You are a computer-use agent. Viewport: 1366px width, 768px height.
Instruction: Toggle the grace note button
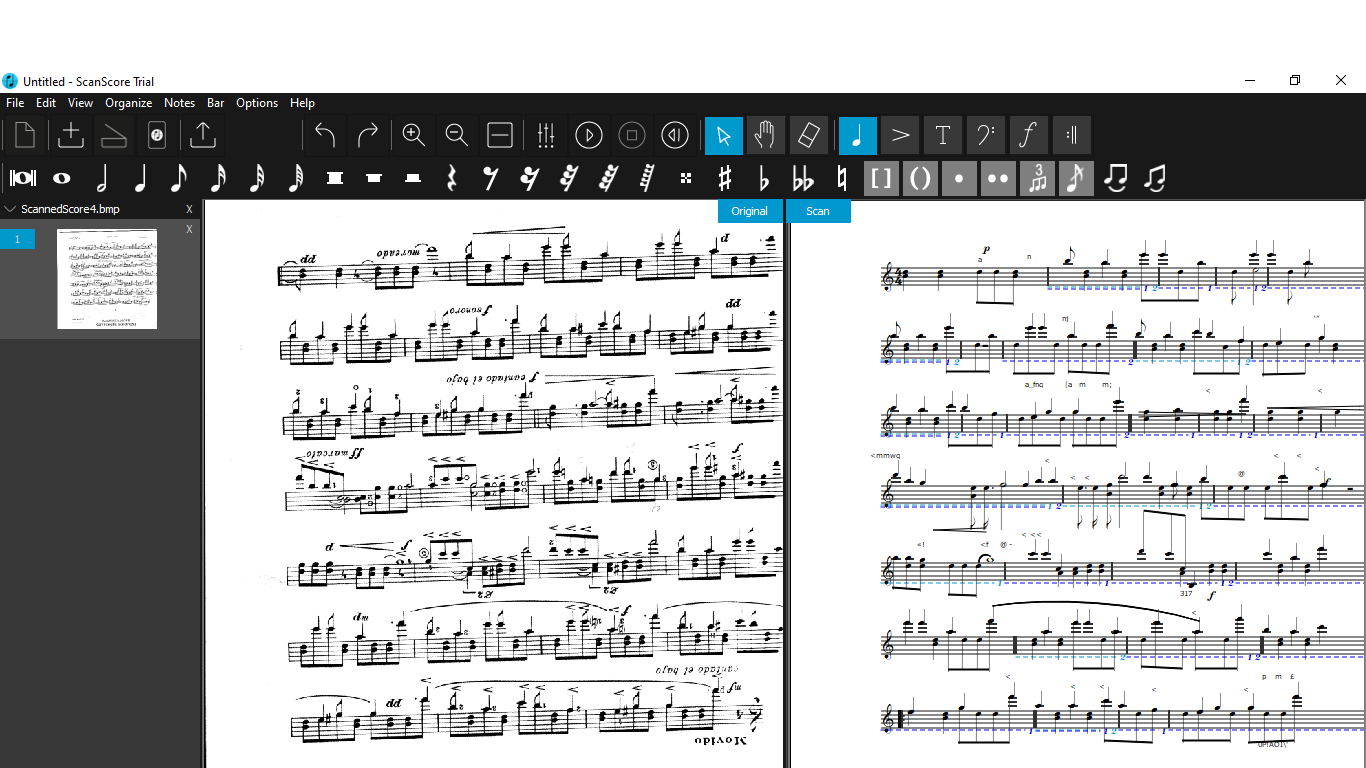(x=1076, y=178)
